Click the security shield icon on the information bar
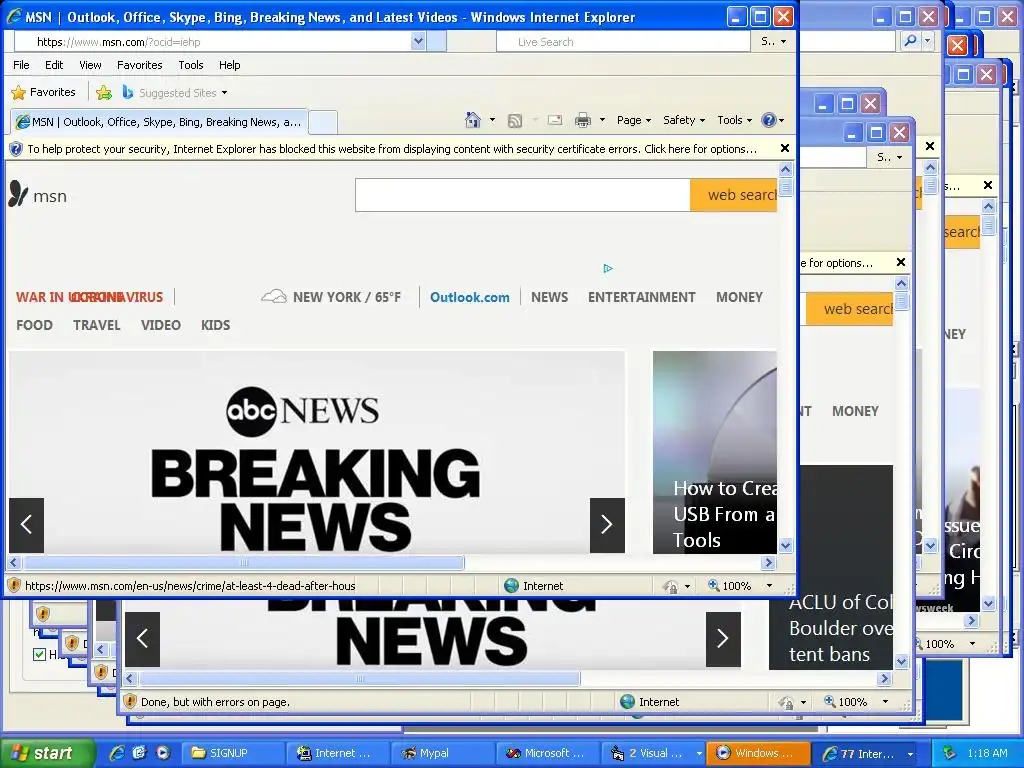Screen dimensions: 1024x768 point(16,149)
